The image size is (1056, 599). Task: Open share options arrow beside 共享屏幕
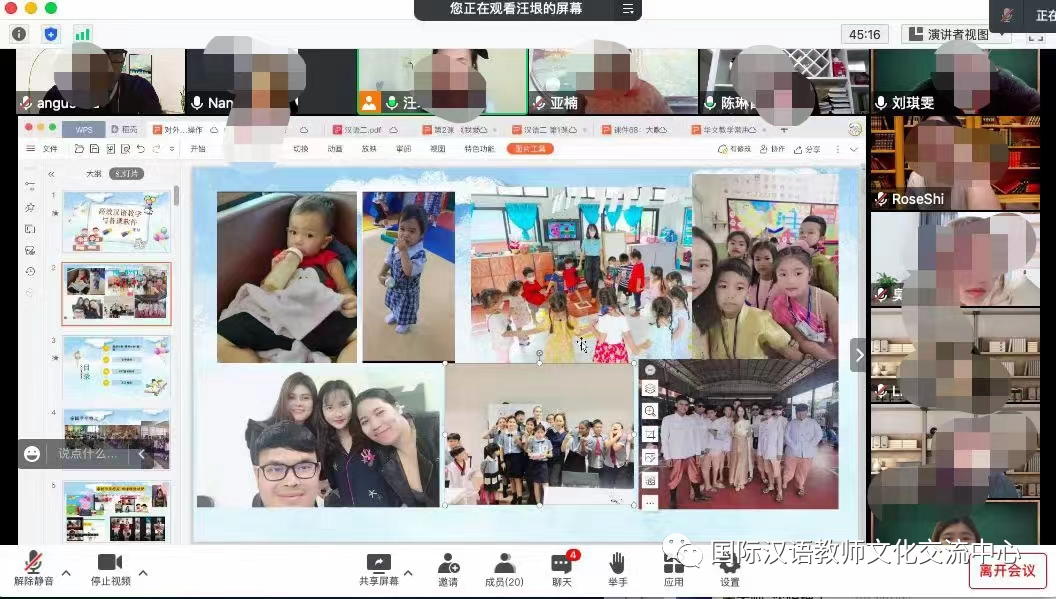coord(408,573)
